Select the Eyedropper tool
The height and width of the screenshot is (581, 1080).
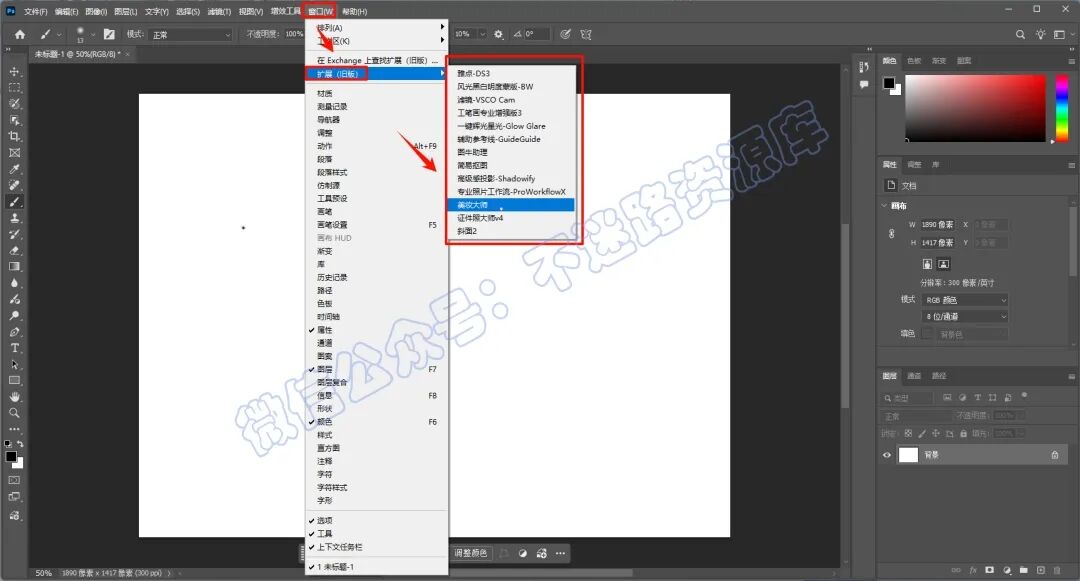click(x=14, y=169)
